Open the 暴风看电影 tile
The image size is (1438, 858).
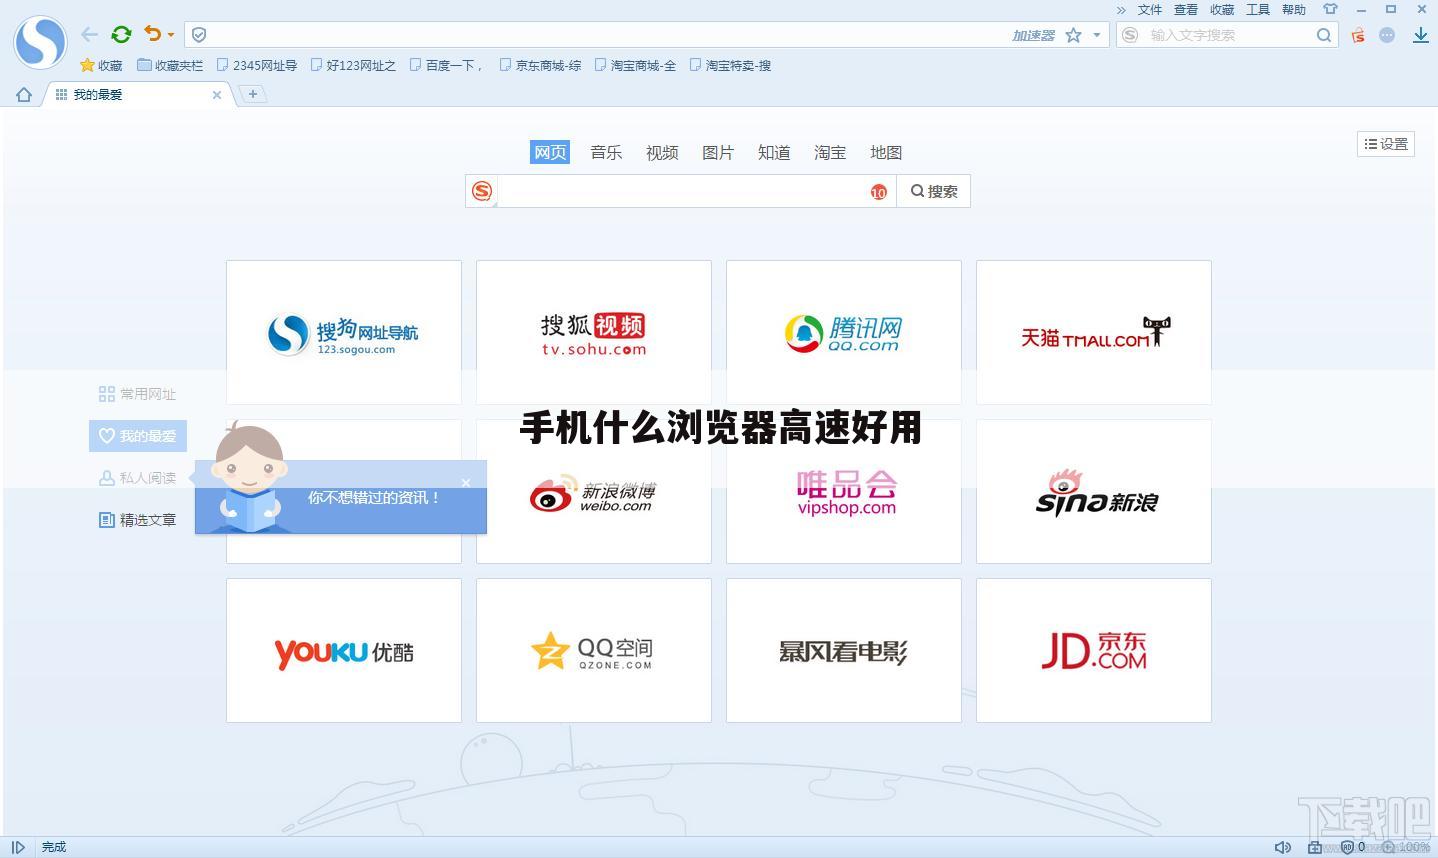[x=844, y=650]
